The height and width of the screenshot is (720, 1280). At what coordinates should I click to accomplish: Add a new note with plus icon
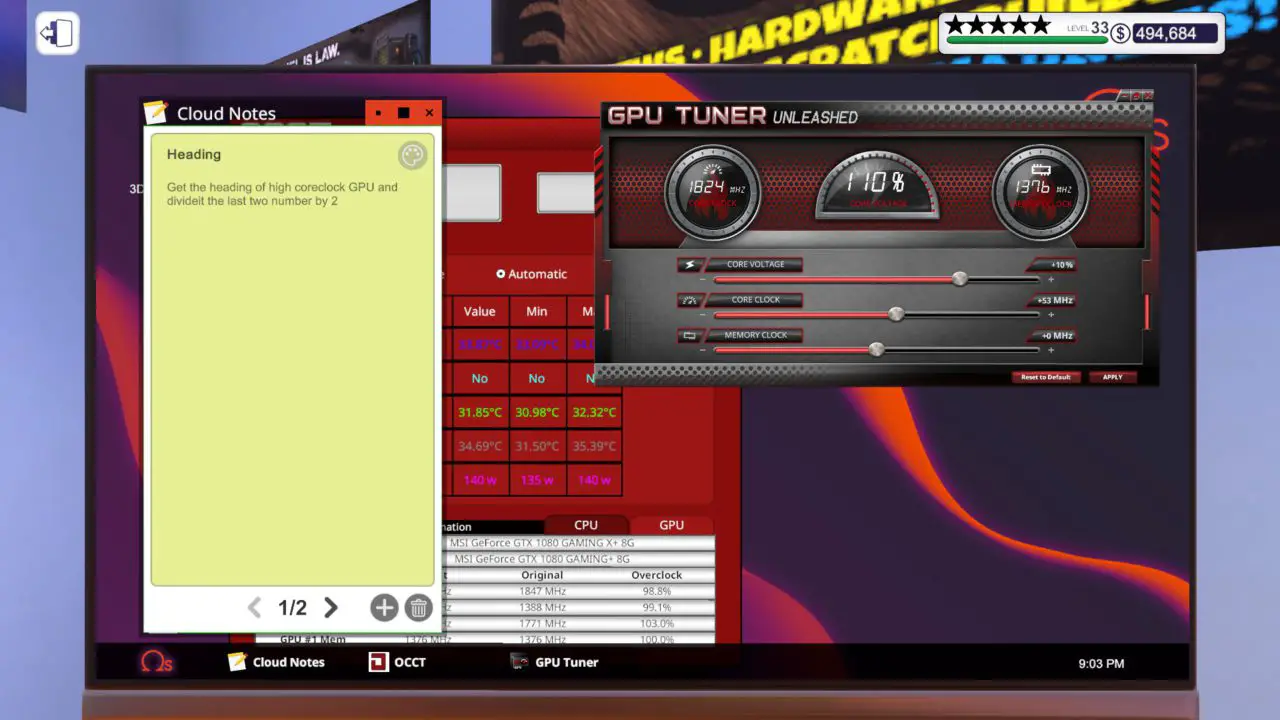[x=384, y=607]
